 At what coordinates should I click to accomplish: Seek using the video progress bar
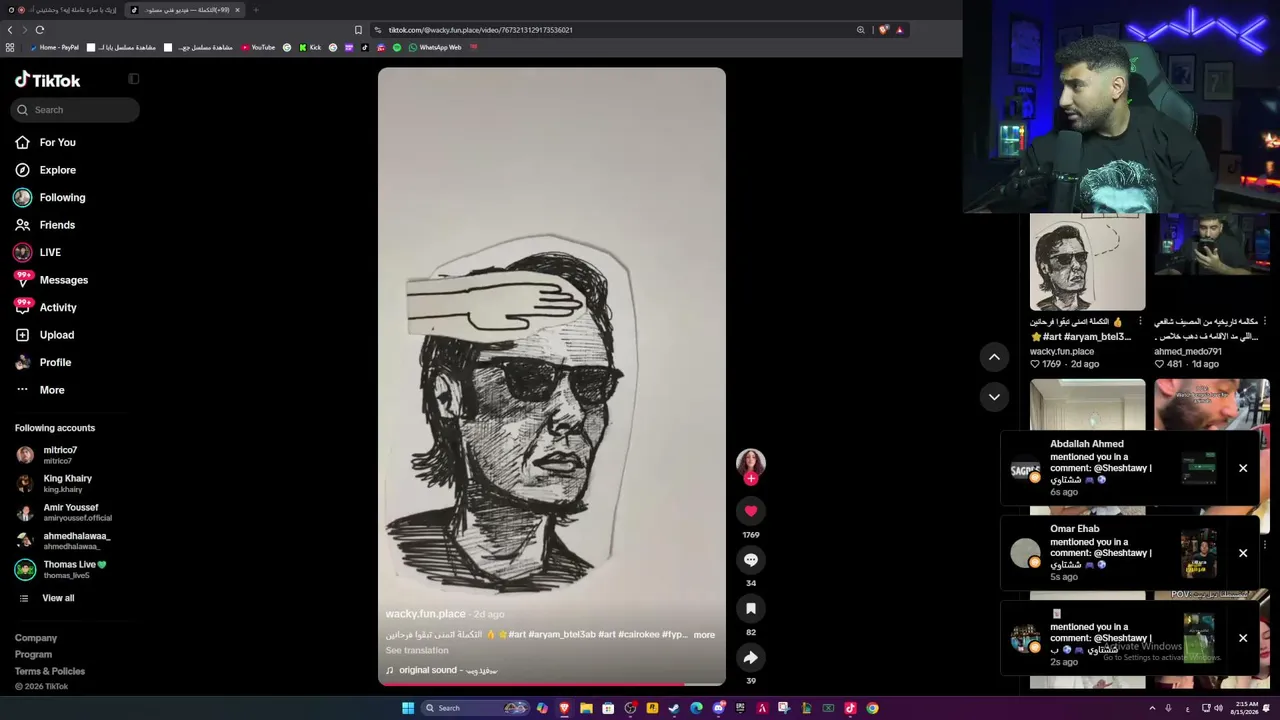[551, 684]
